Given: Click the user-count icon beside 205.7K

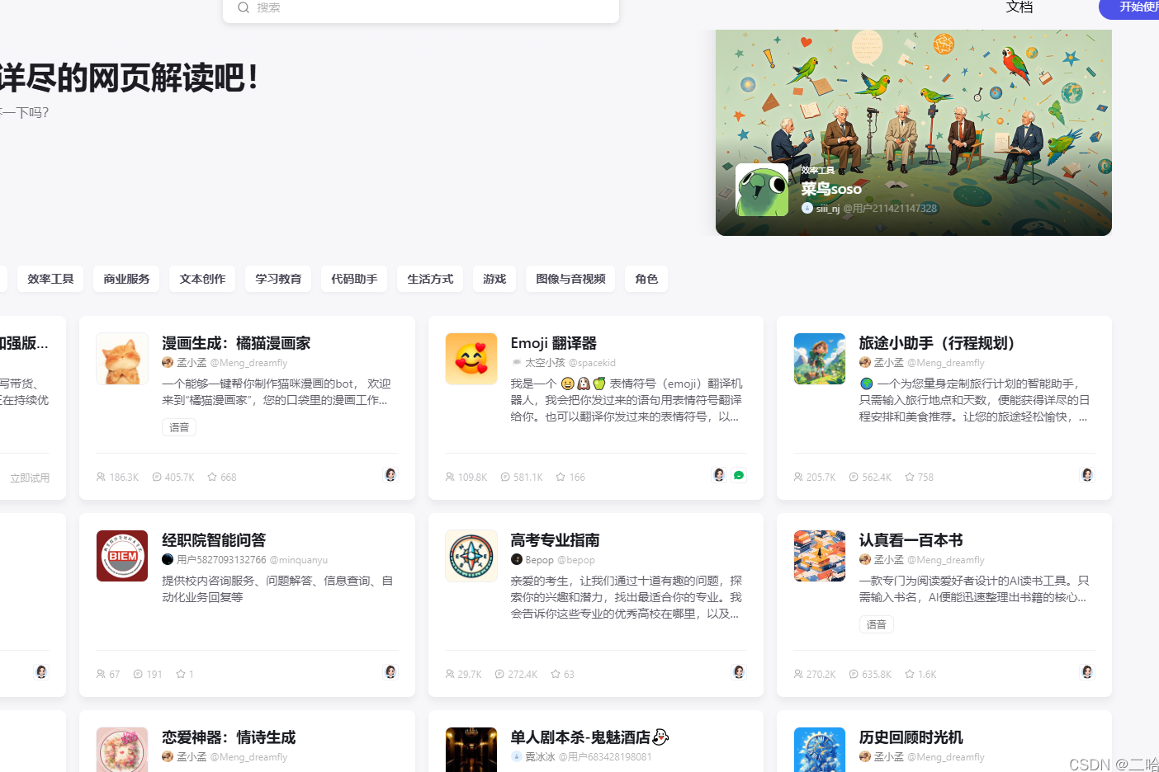Looking at the screenshot, I should click(x=798, y=477).
